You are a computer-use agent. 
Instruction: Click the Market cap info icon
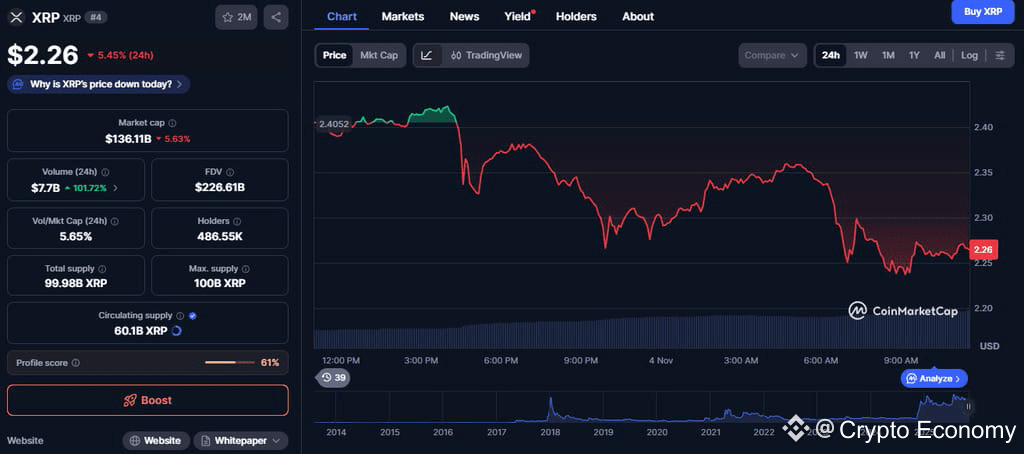click(x=172, y=123)
